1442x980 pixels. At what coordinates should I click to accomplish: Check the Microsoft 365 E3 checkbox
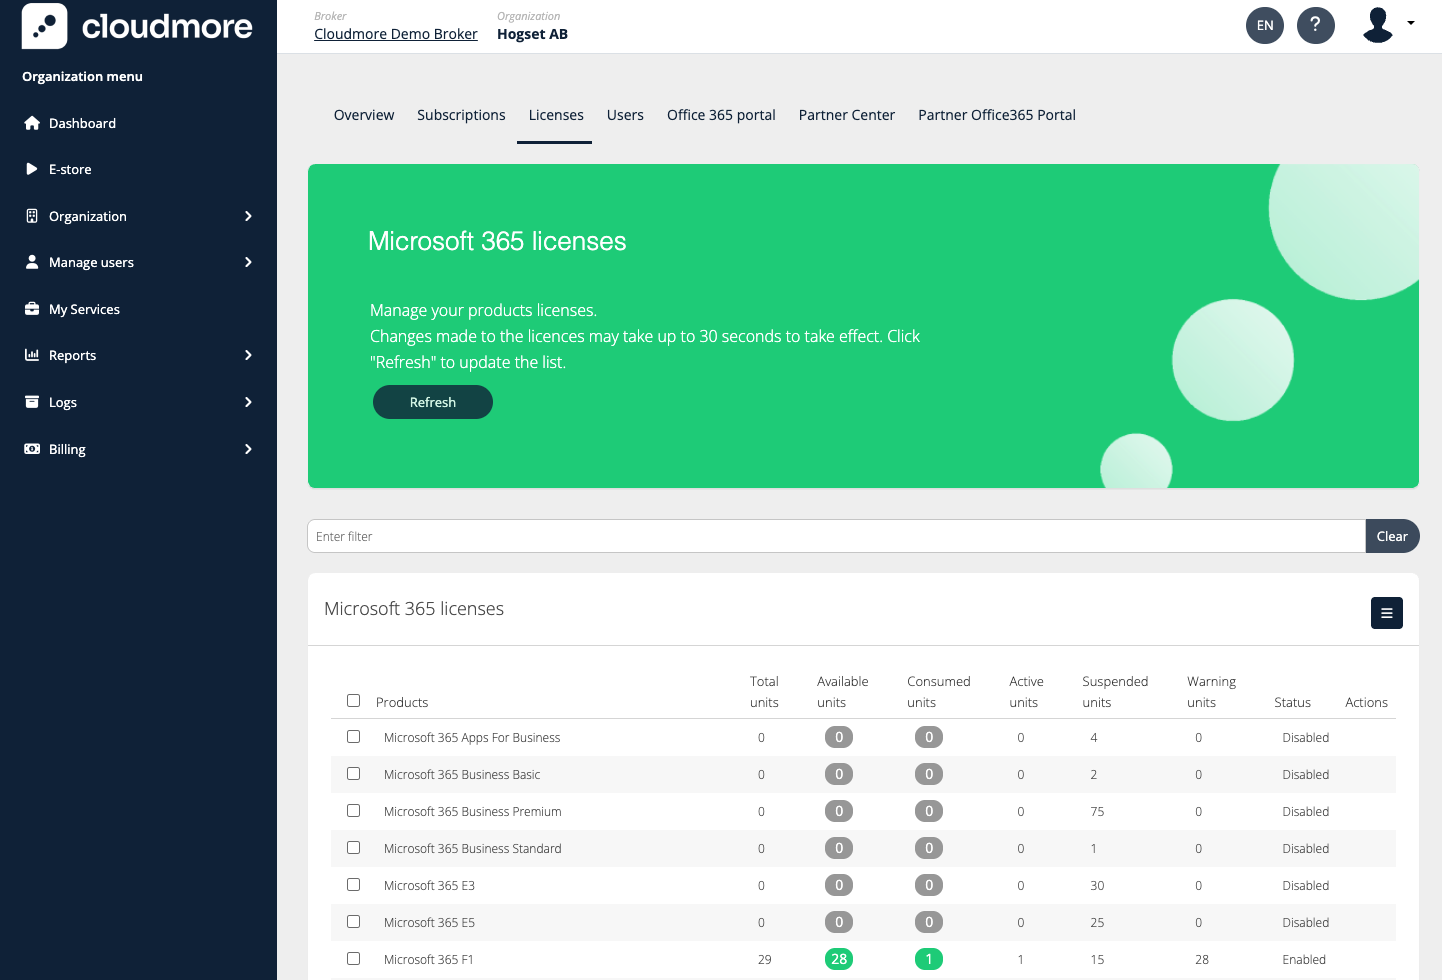point(353,885)
